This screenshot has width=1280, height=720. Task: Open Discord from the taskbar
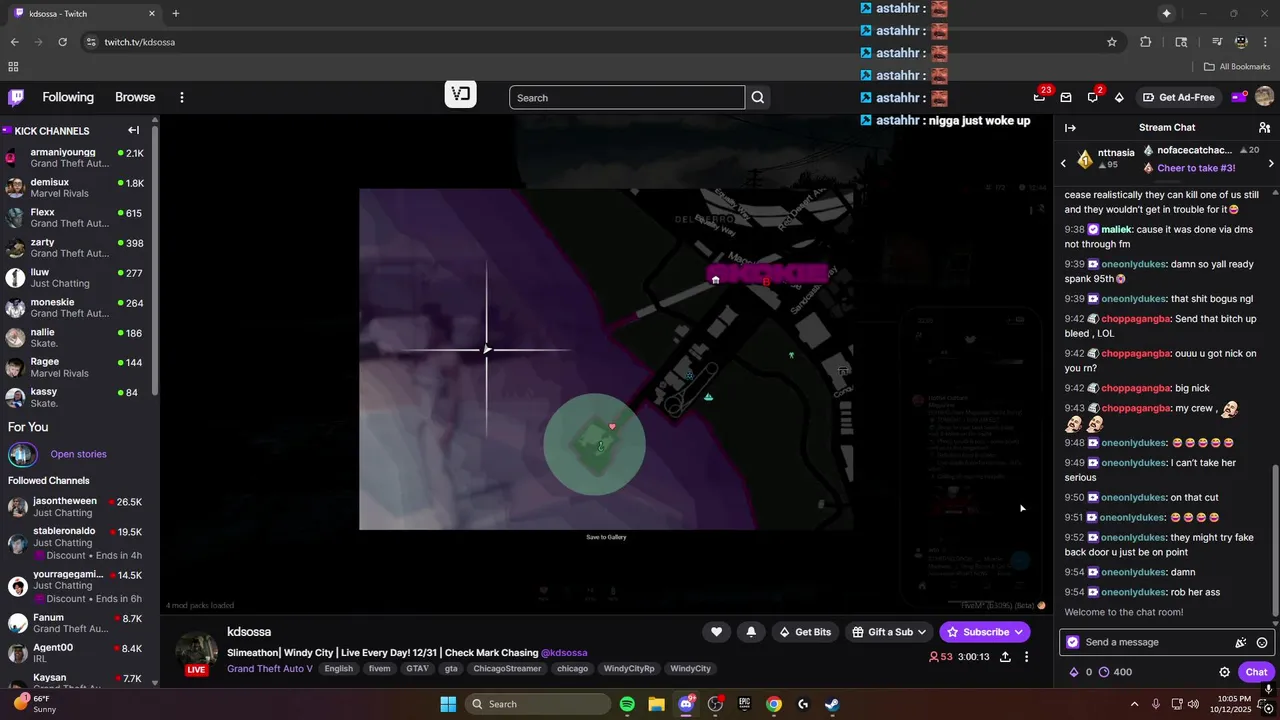[x=686, y=704]
